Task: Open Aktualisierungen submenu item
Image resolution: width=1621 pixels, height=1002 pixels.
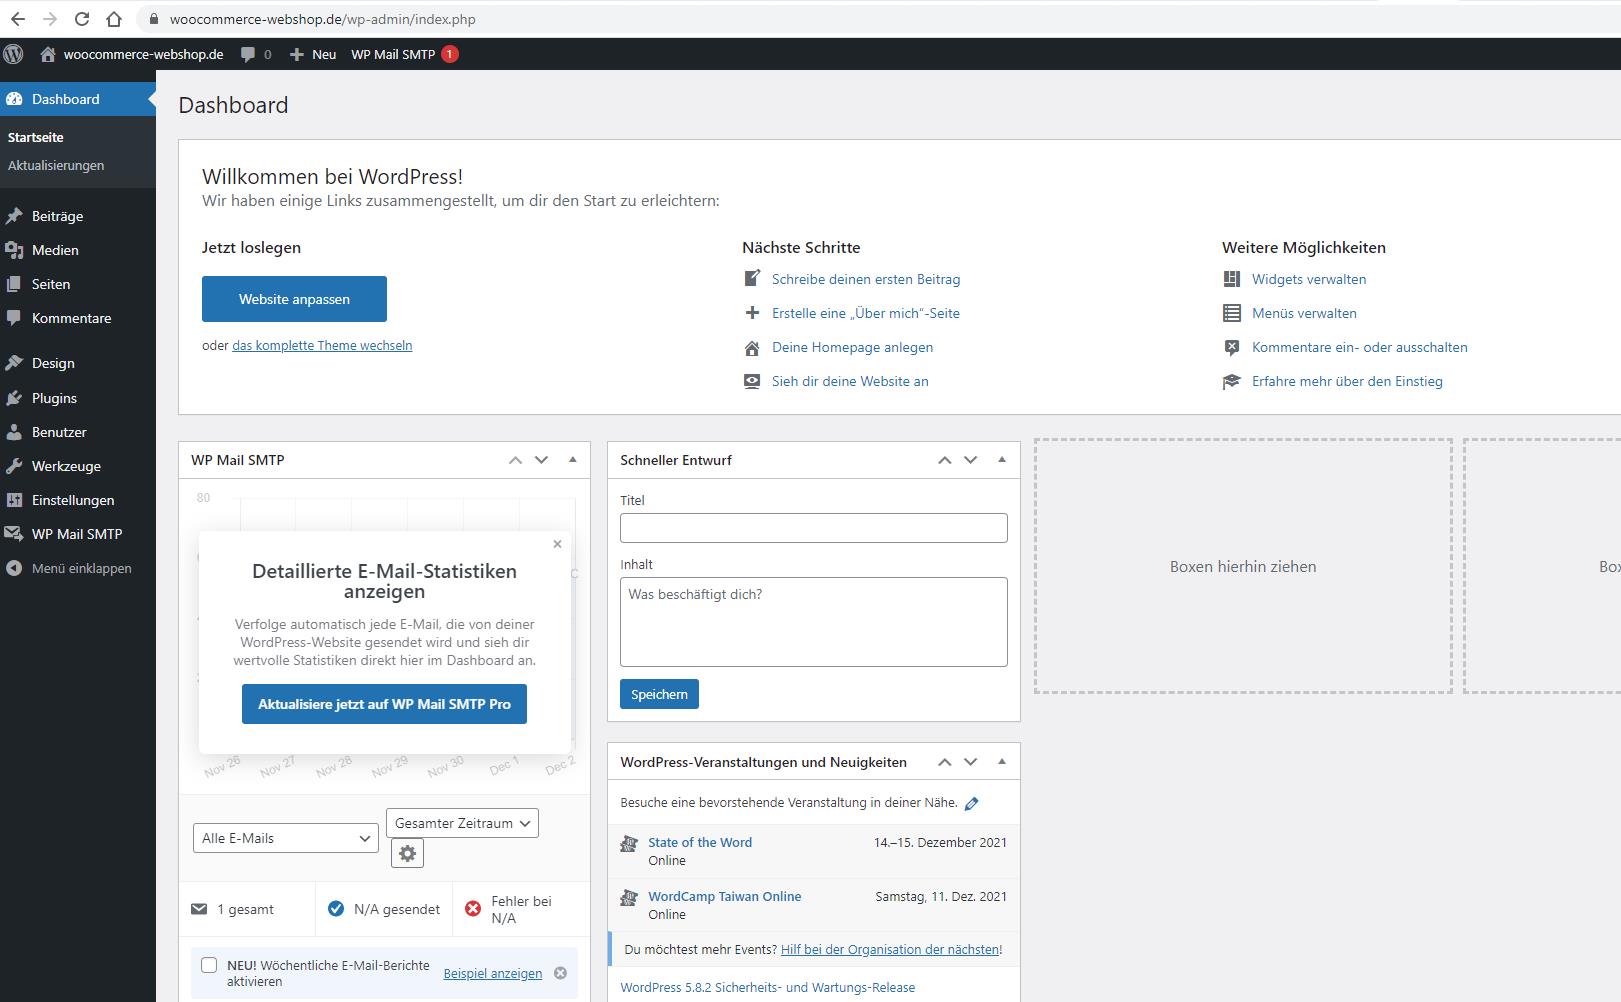Action: pyautogui.click(x=56, y=165)
